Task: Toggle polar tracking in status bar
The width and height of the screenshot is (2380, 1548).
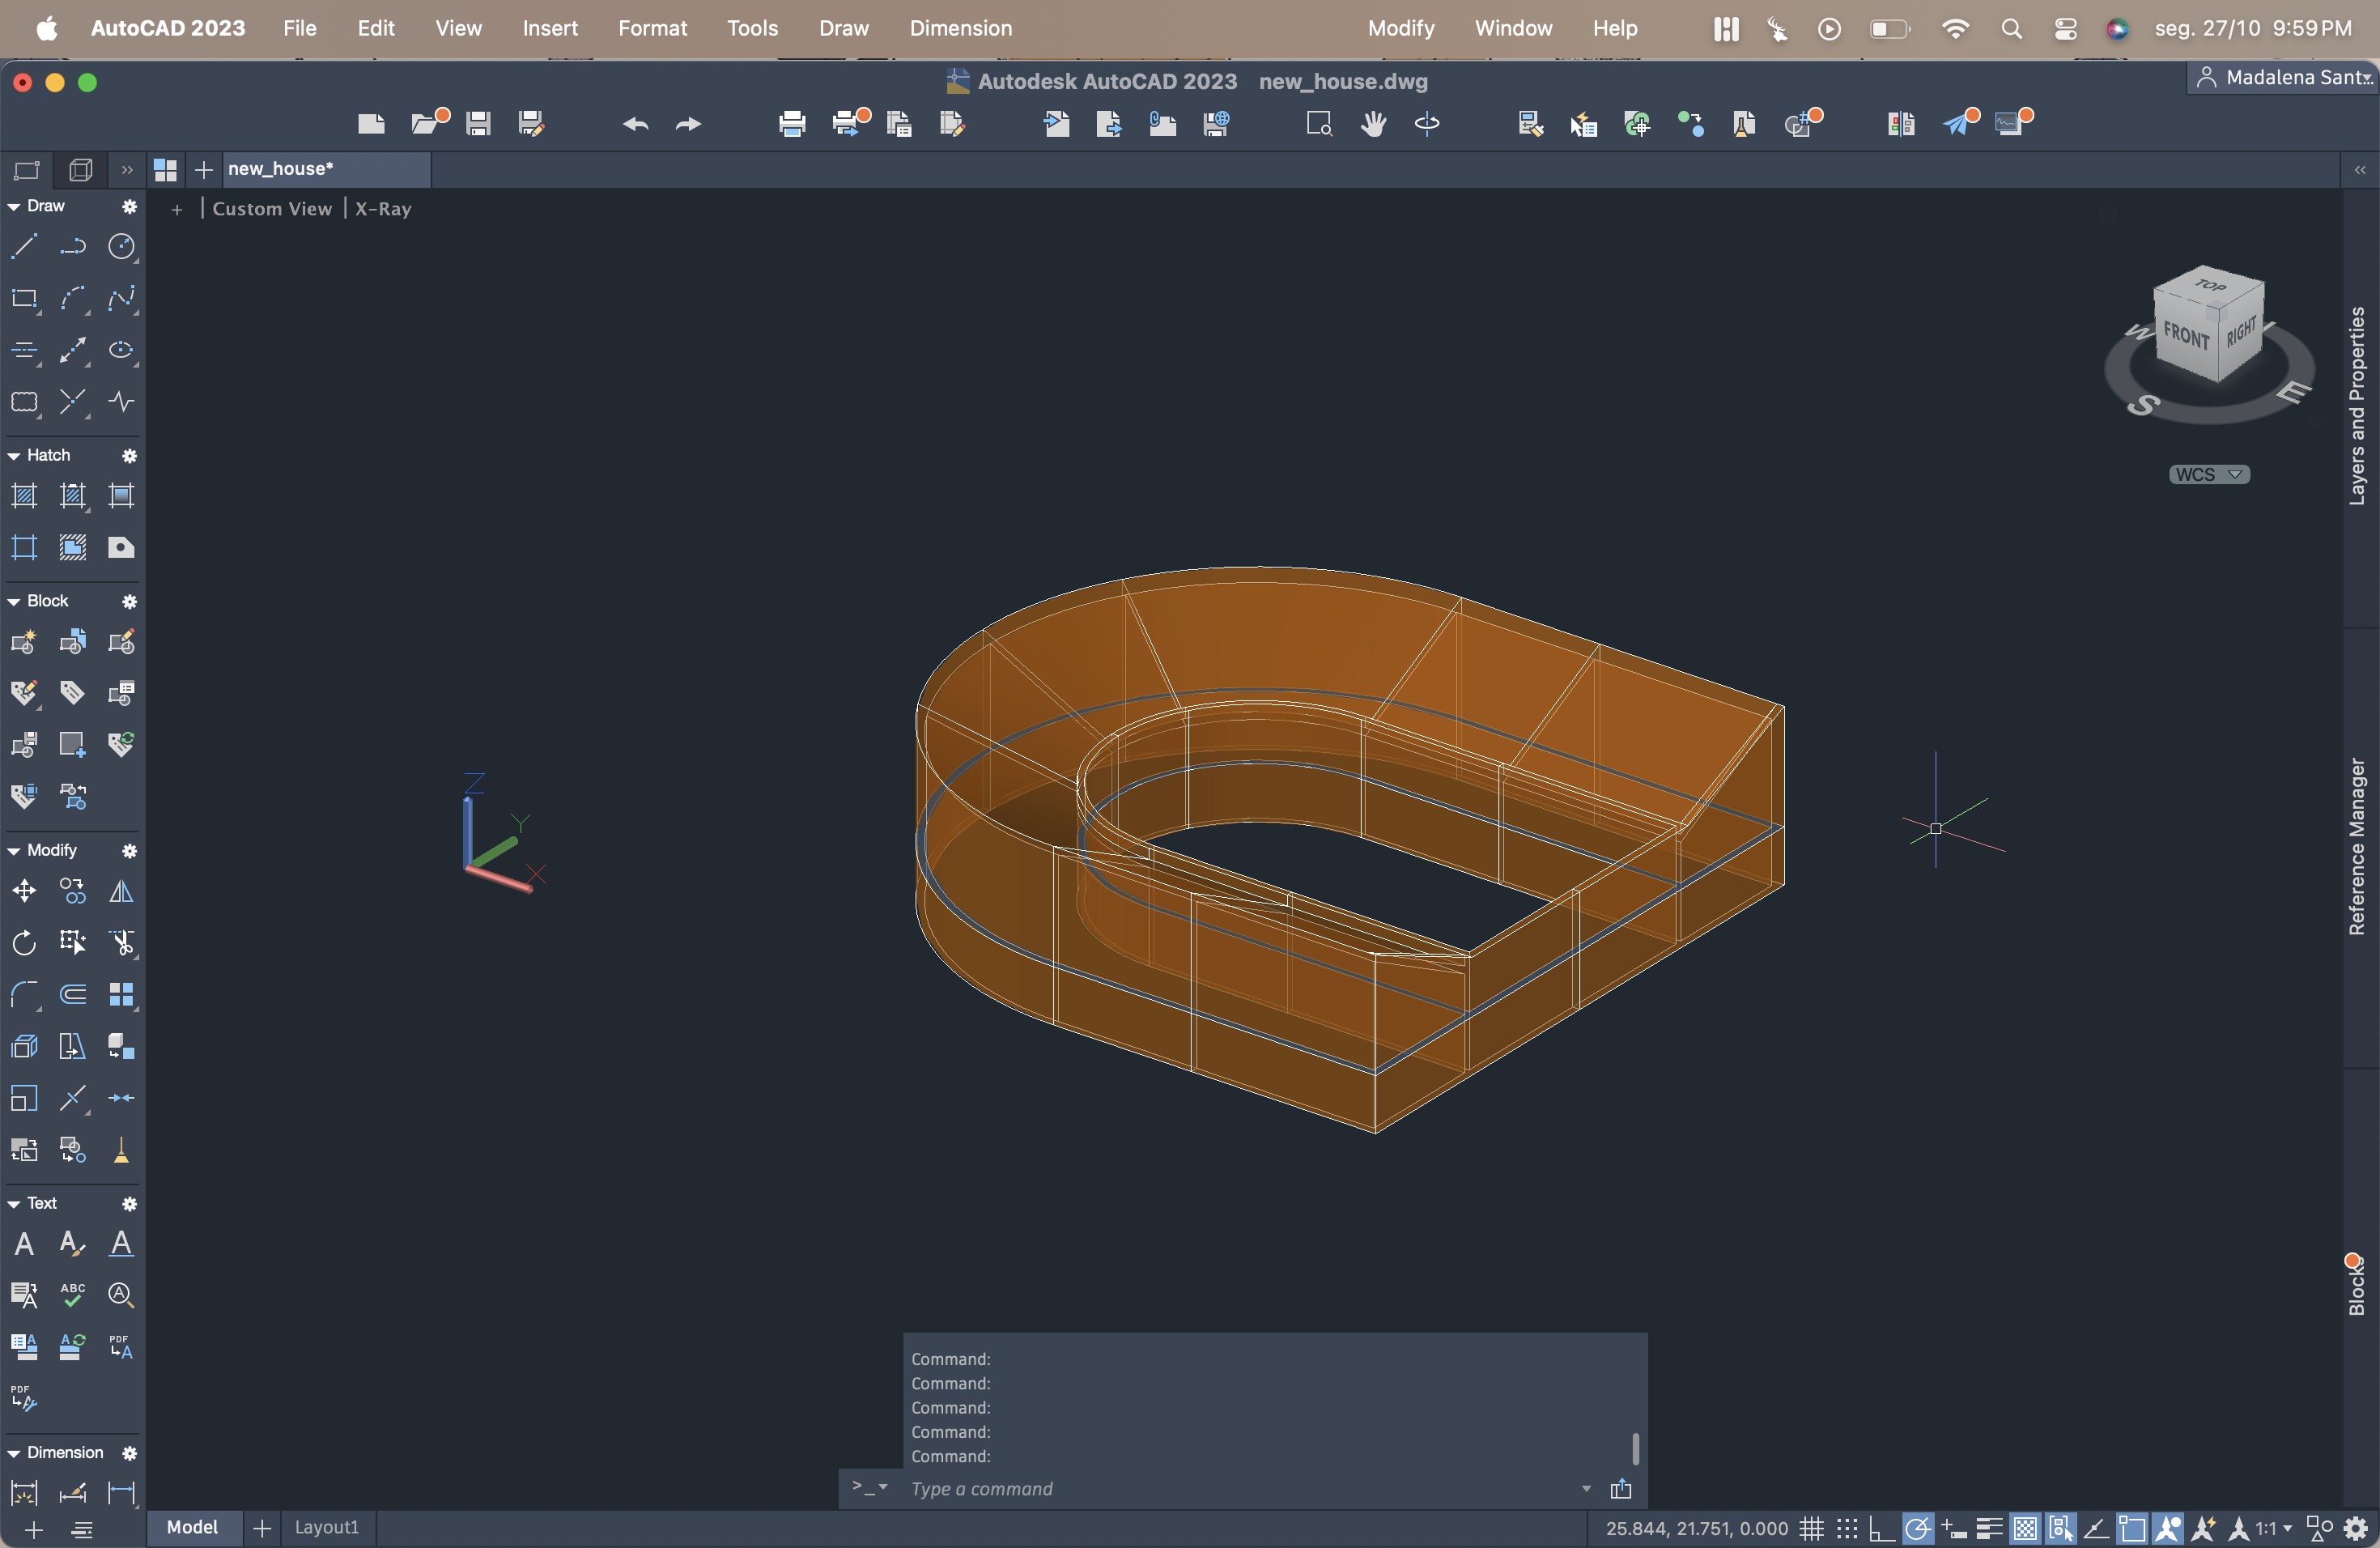Action: point(1917,1528)
